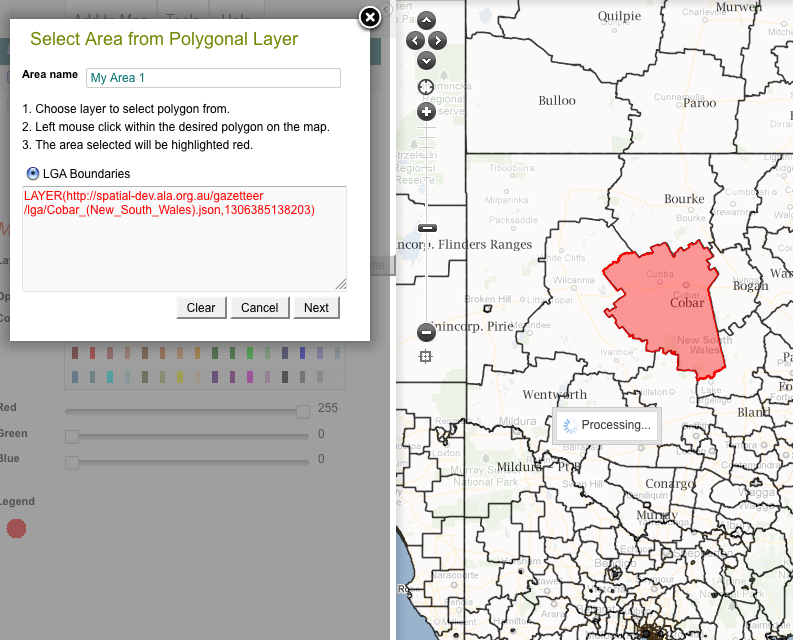The image size is (793, 640).
Task: Pan the map up with arrow control
Action: point(427,20)
